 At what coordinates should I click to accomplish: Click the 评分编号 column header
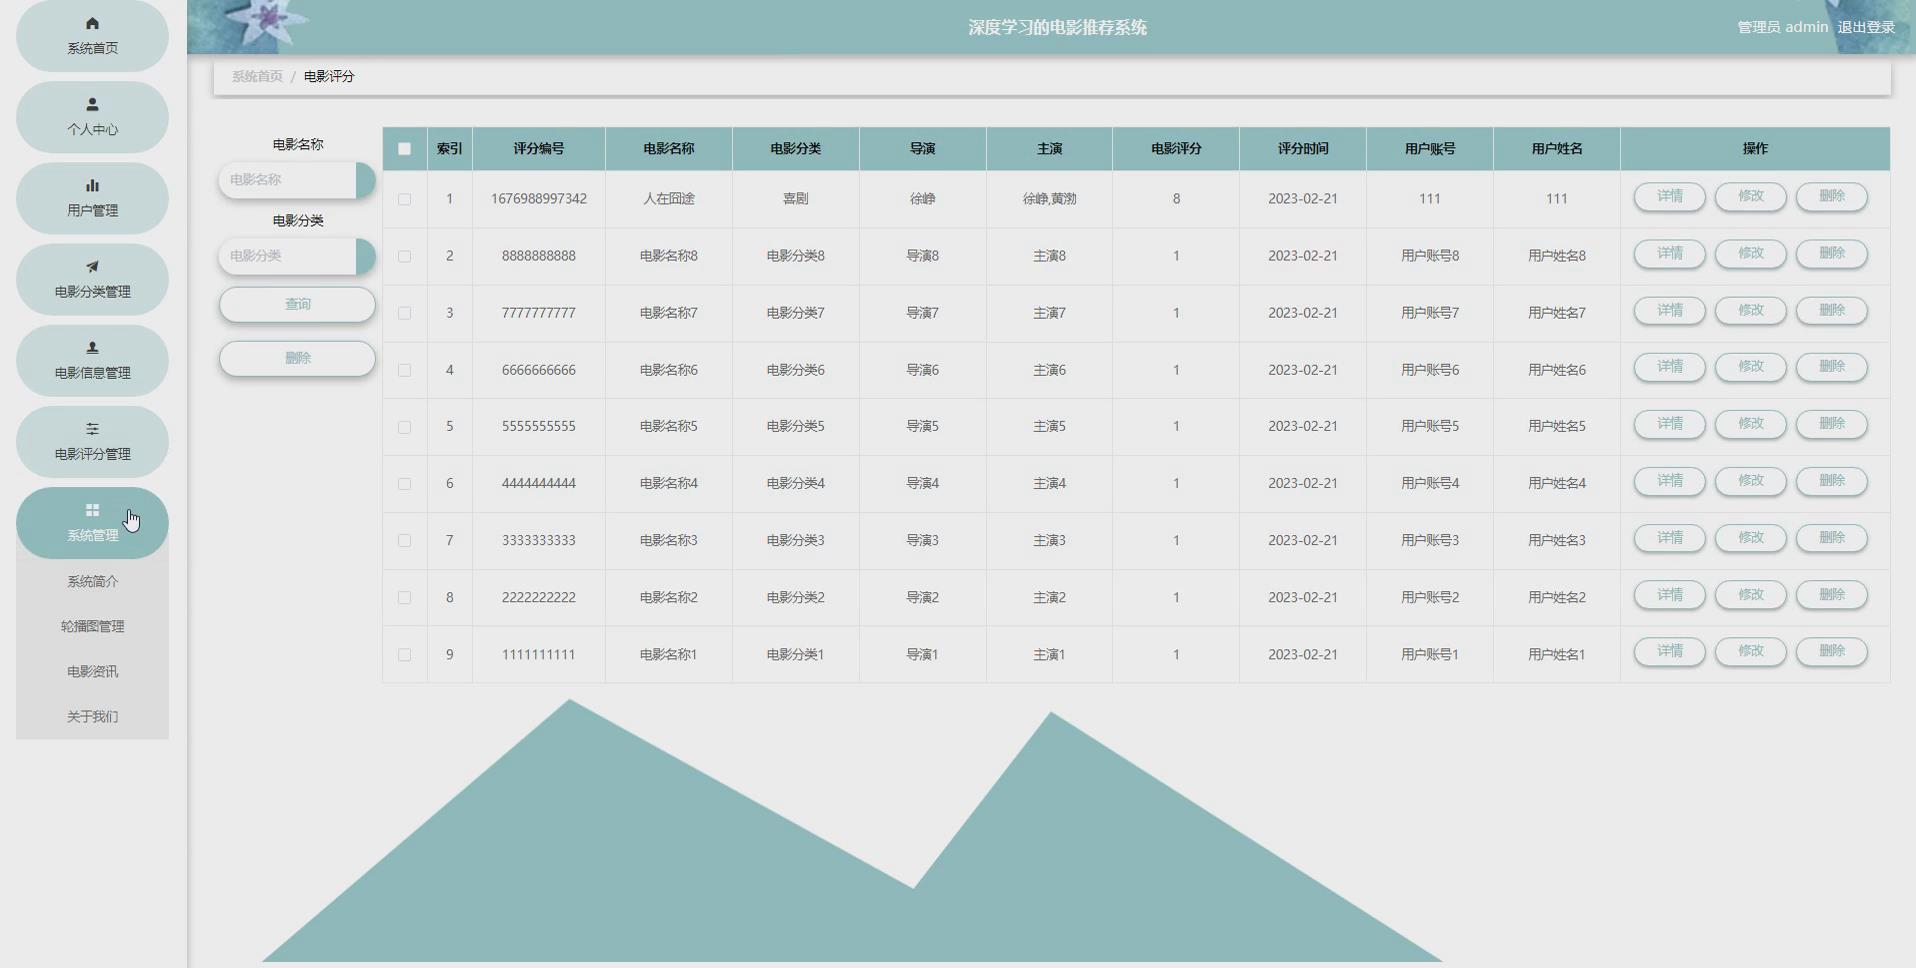coord(538,149)
